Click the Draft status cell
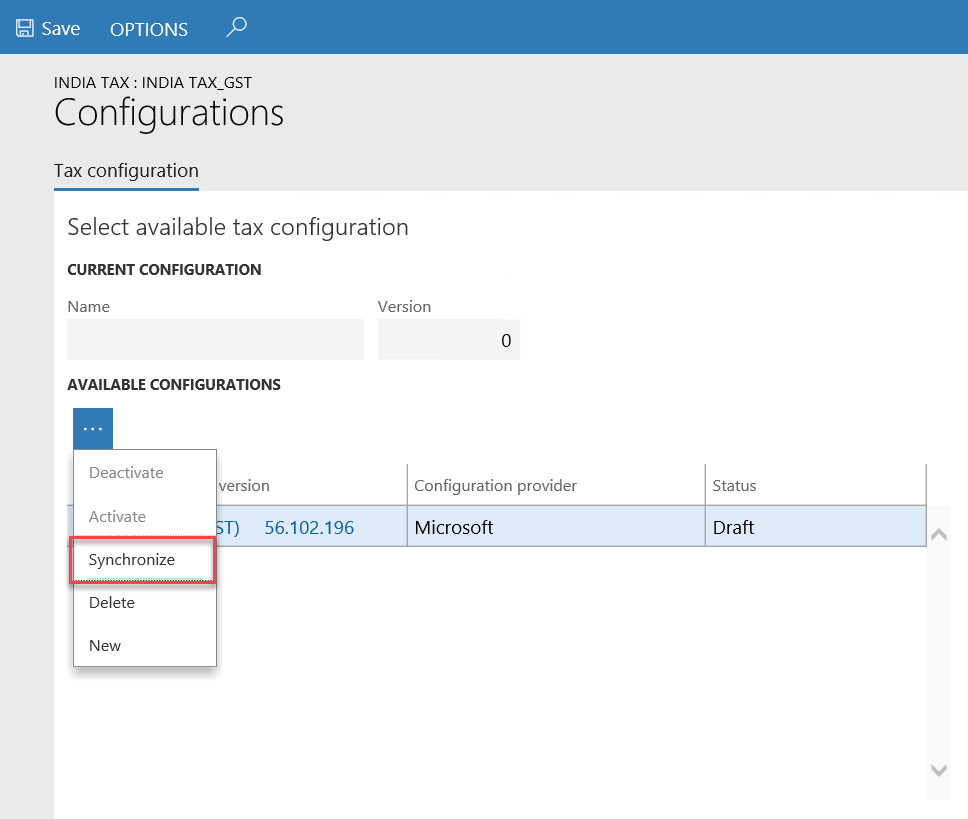968x819 pixels. [816, 526]
